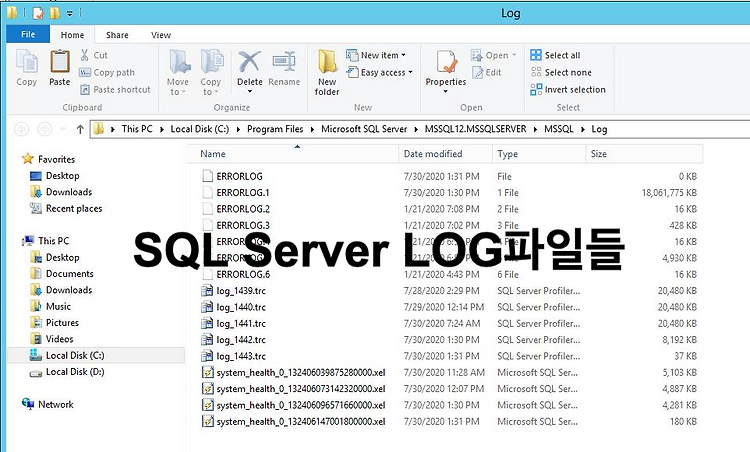Screen dimensions: 750x452
Task: Open the Easy access dropdown
Action: click(380, 72)
